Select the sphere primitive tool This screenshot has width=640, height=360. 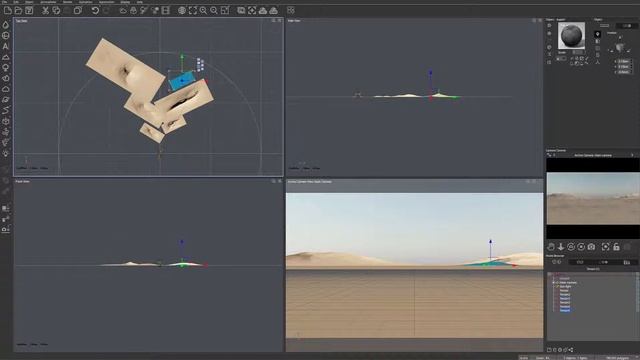click(6, 36)
